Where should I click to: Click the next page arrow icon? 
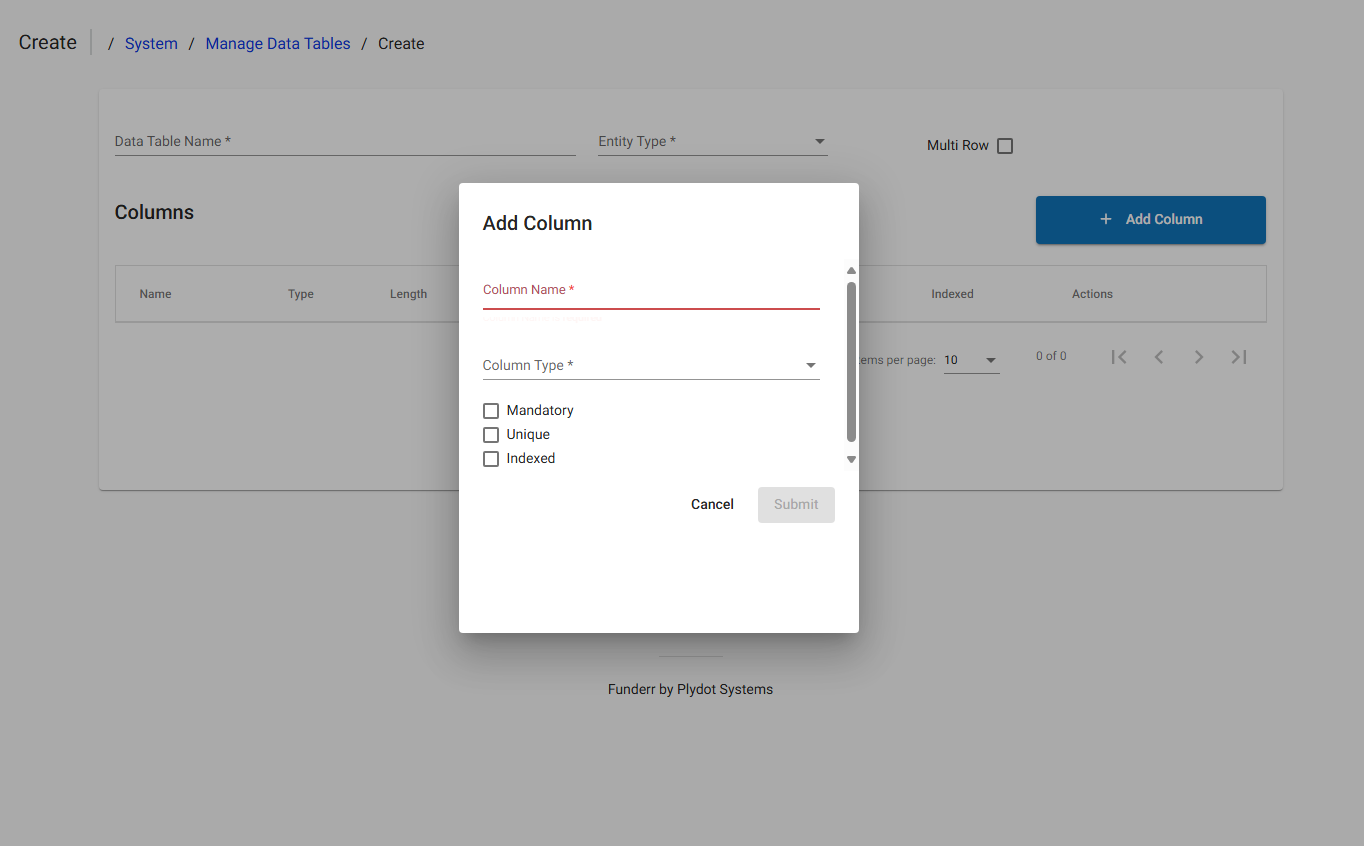[1199, 356]
